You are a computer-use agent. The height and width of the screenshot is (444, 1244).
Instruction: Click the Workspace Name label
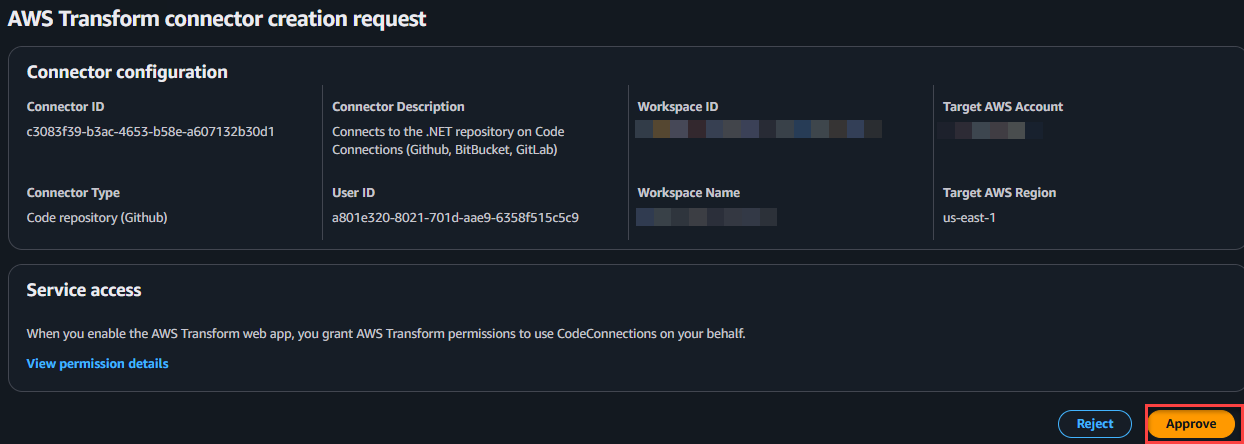coord(689,193)
